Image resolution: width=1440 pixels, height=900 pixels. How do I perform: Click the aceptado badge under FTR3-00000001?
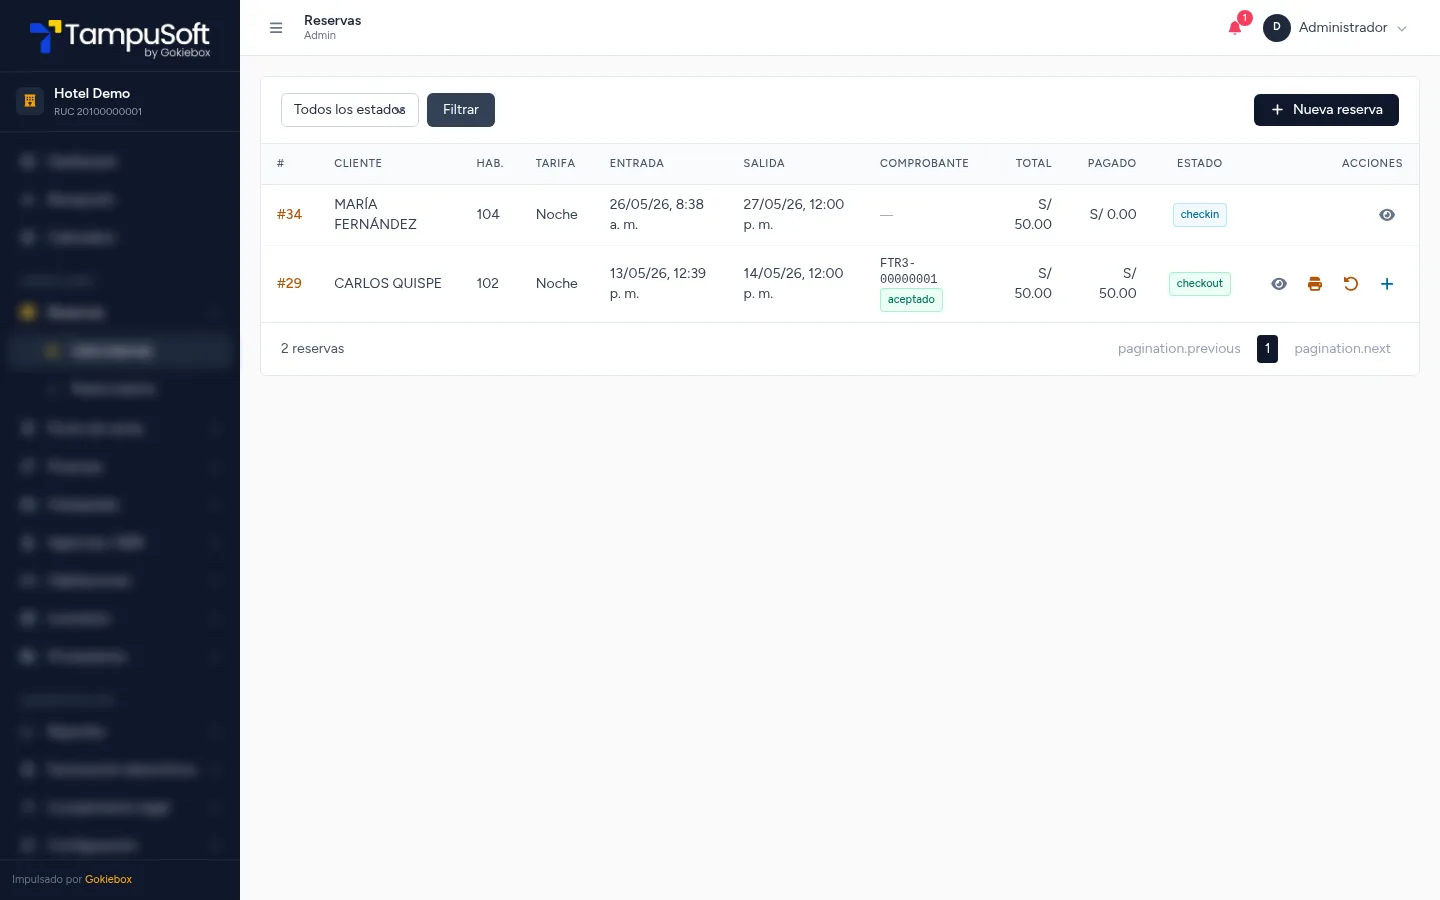[911, 300]
